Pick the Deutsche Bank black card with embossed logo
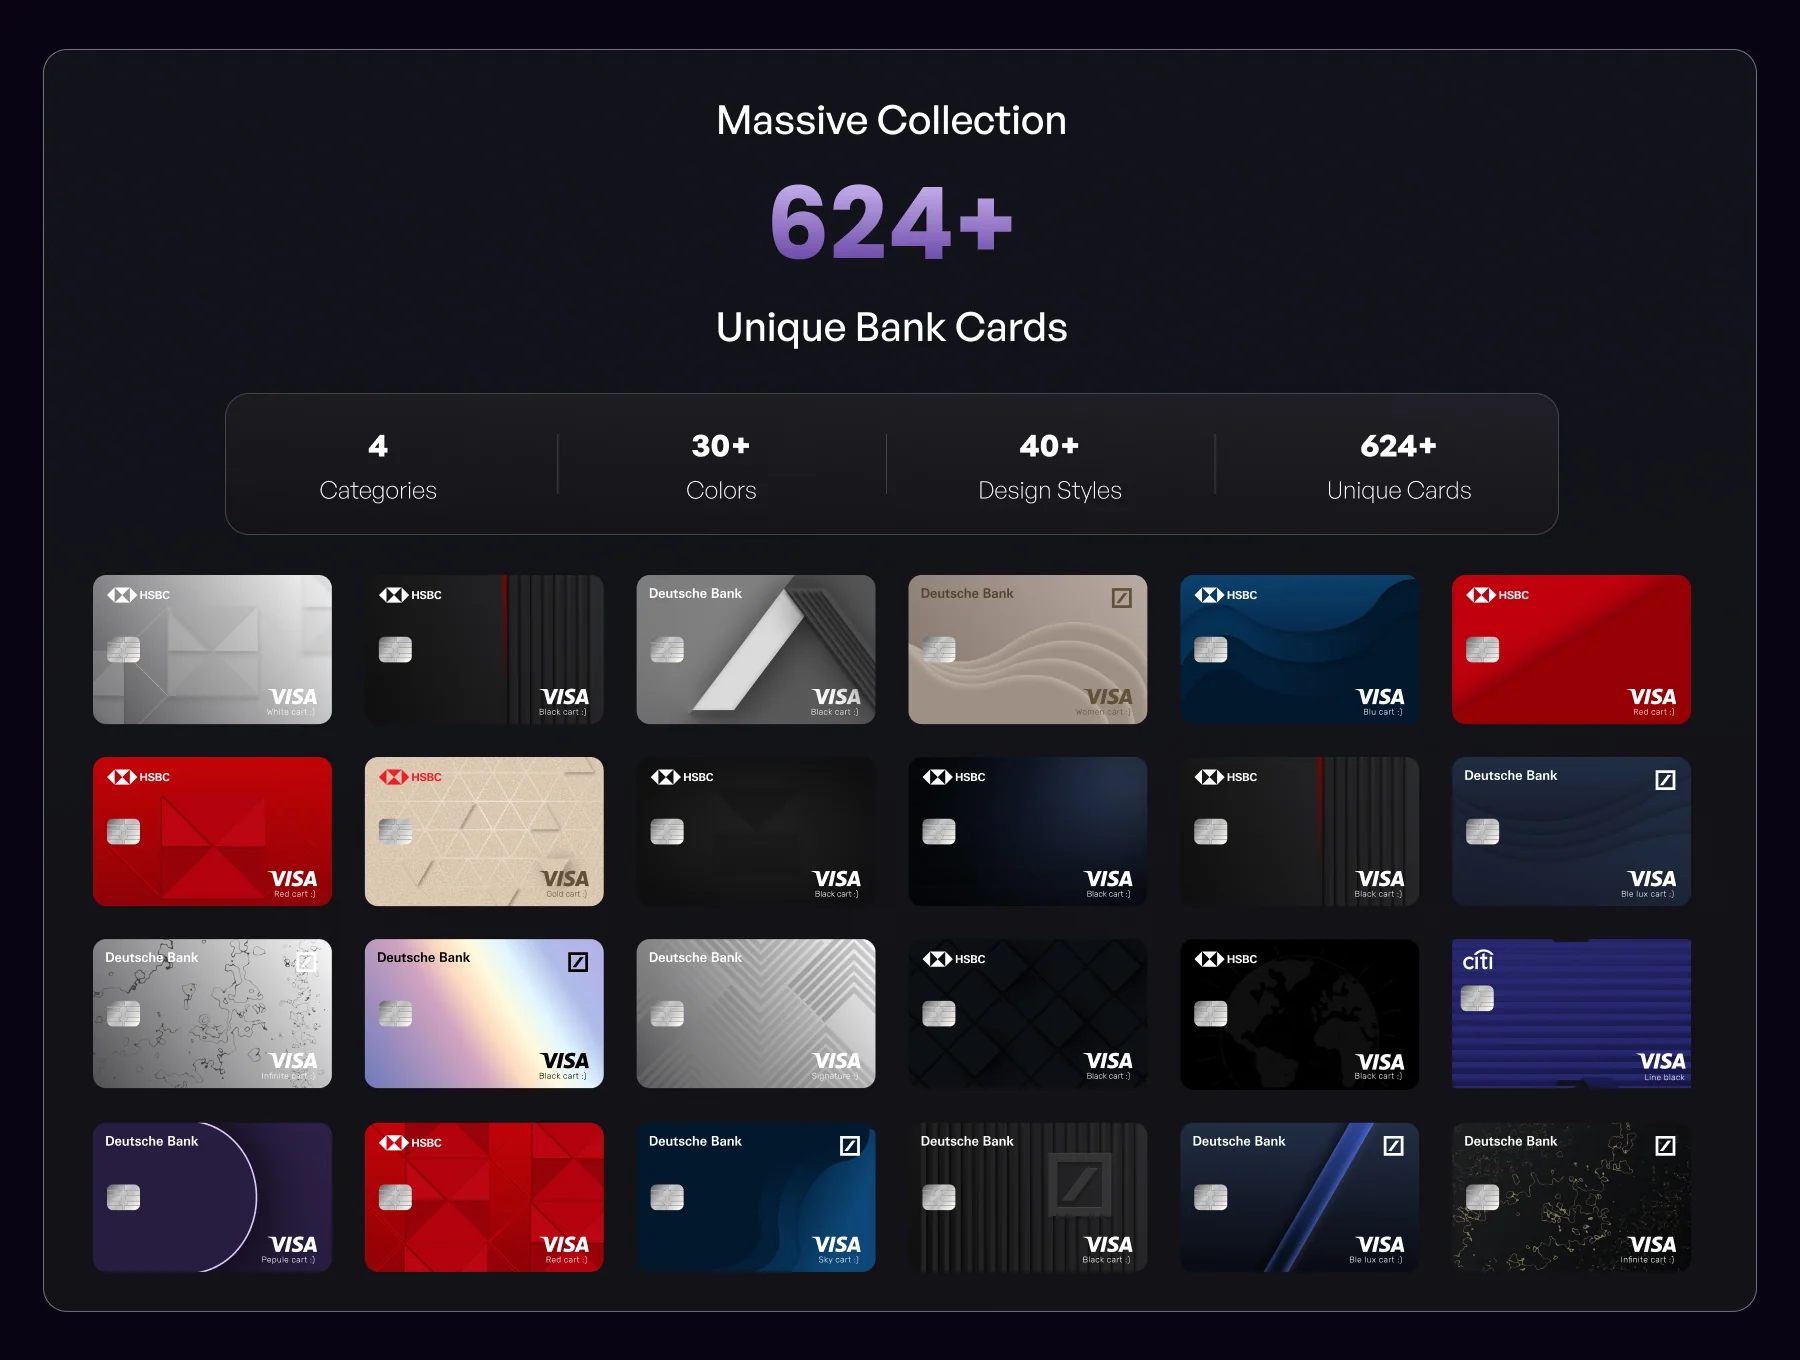Screen dimensions: 1800x1360 click(x=1028, y=1197)
